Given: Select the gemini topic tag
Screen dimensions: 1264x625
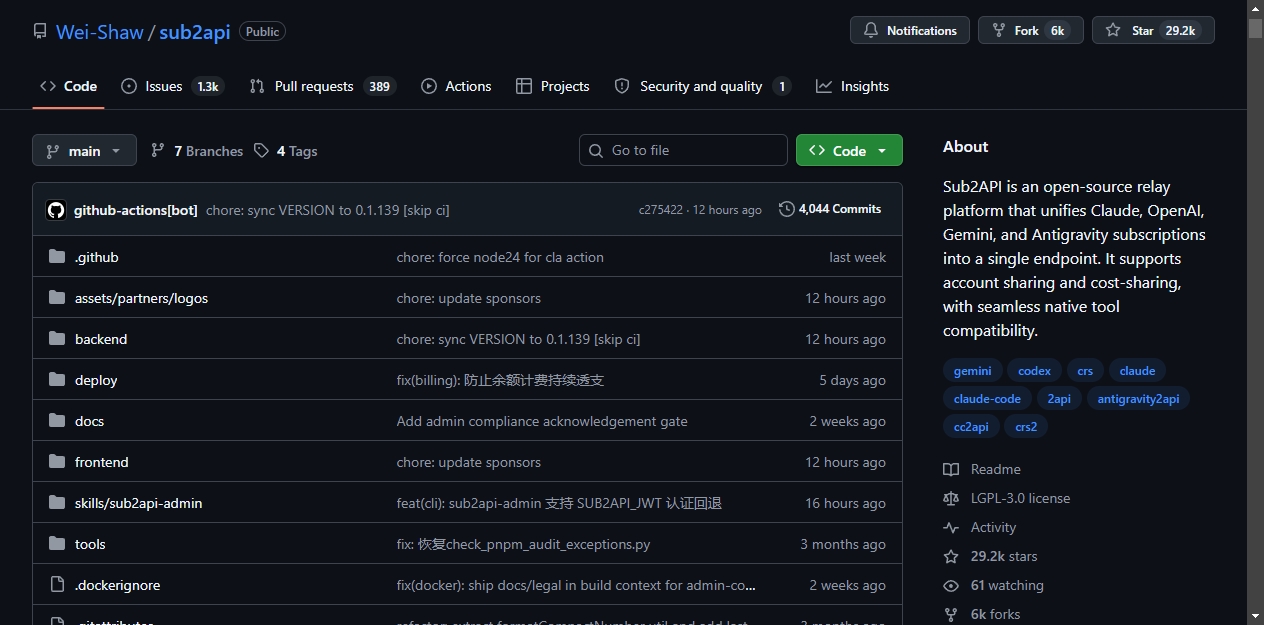Looking at the screenshot, I should pos(972,371).
